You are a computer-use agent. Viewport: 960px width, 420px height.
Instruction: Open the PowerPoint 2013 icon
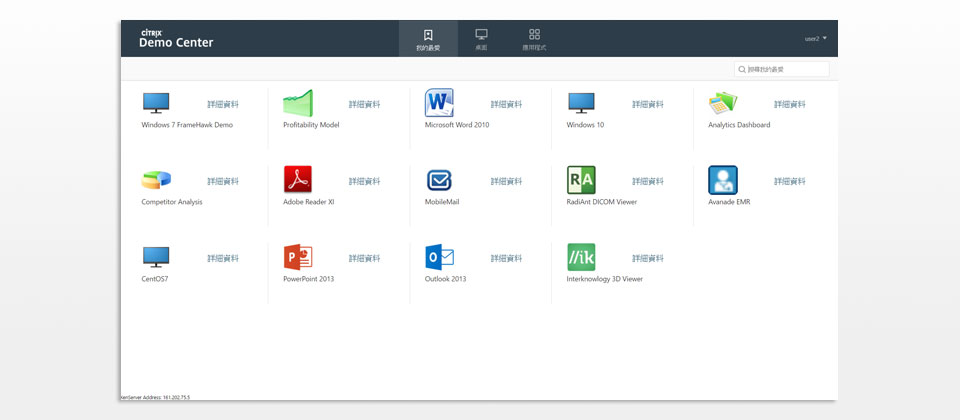pyautogui.click(x=298, y=256)
